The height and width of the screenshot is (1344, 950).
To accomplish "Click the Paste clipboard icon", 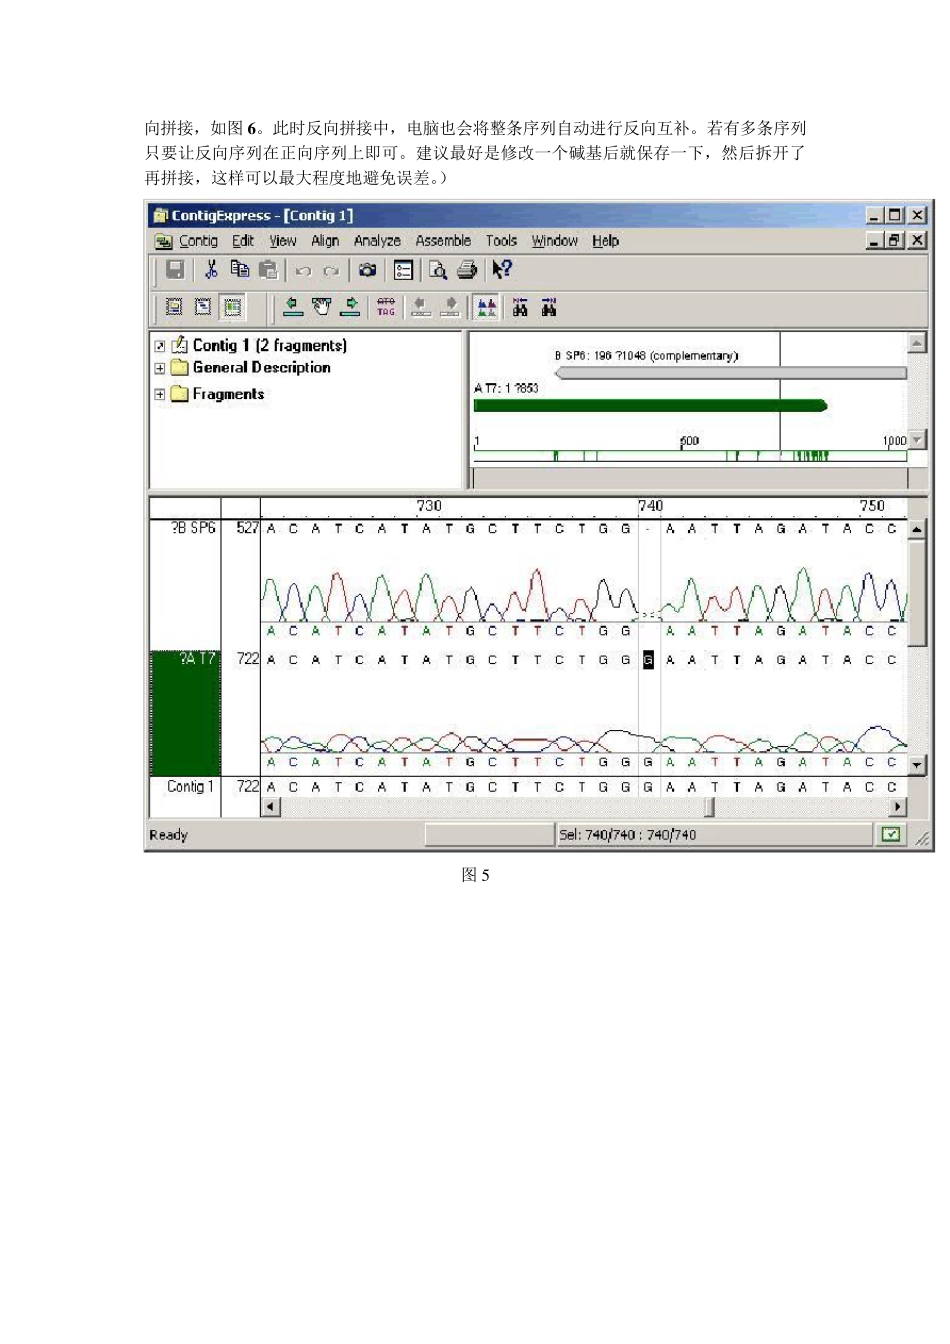I will tap(267, 270).
